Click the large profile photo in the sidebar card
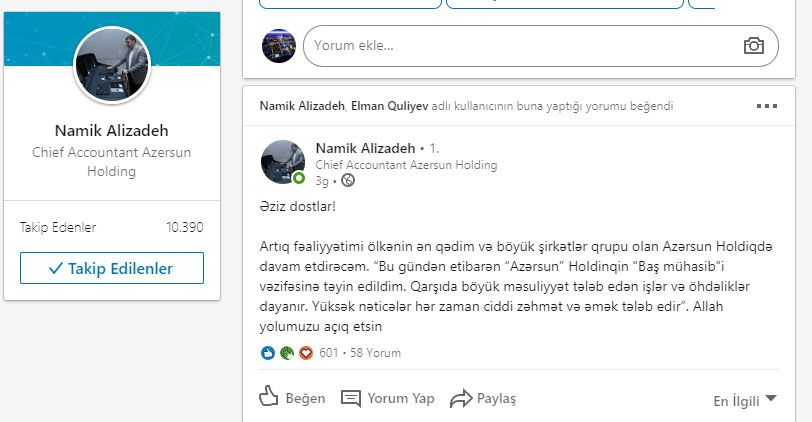The height and width of the screenshot is (422, 812). click(x=112, y=65)
